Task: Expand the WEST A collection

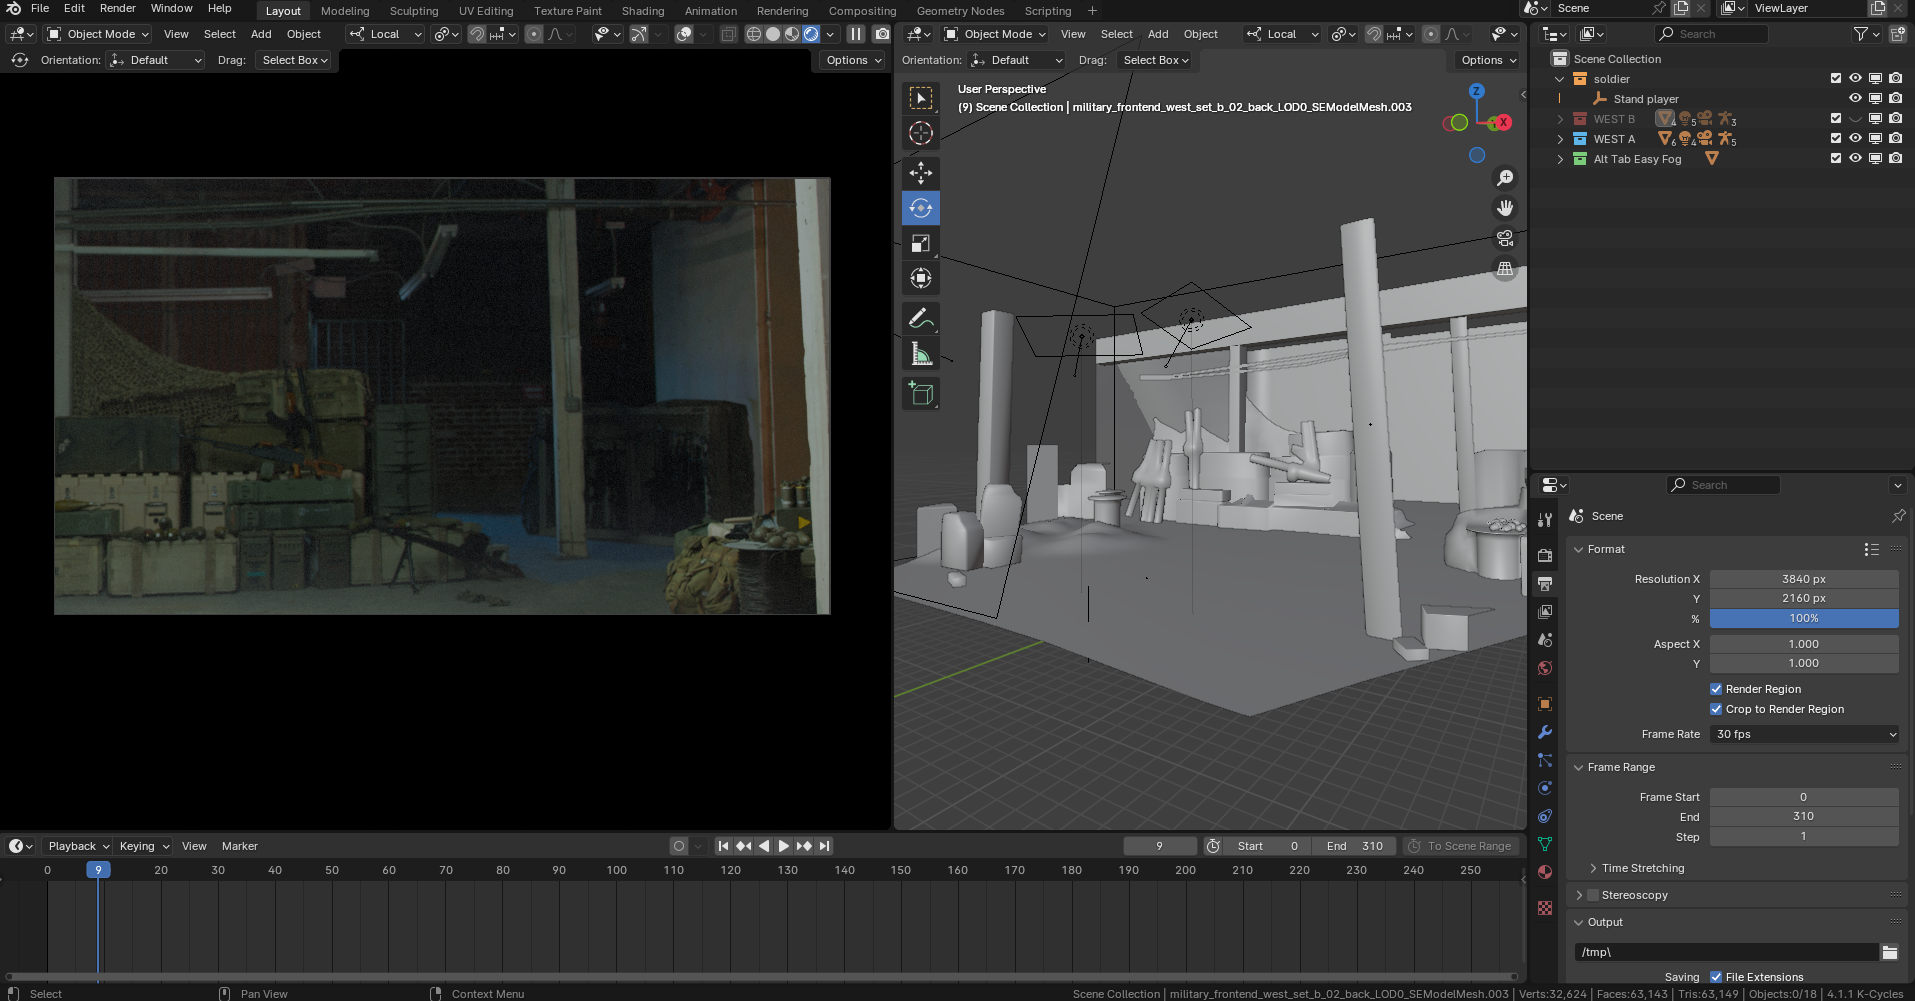Action: 1560,139
